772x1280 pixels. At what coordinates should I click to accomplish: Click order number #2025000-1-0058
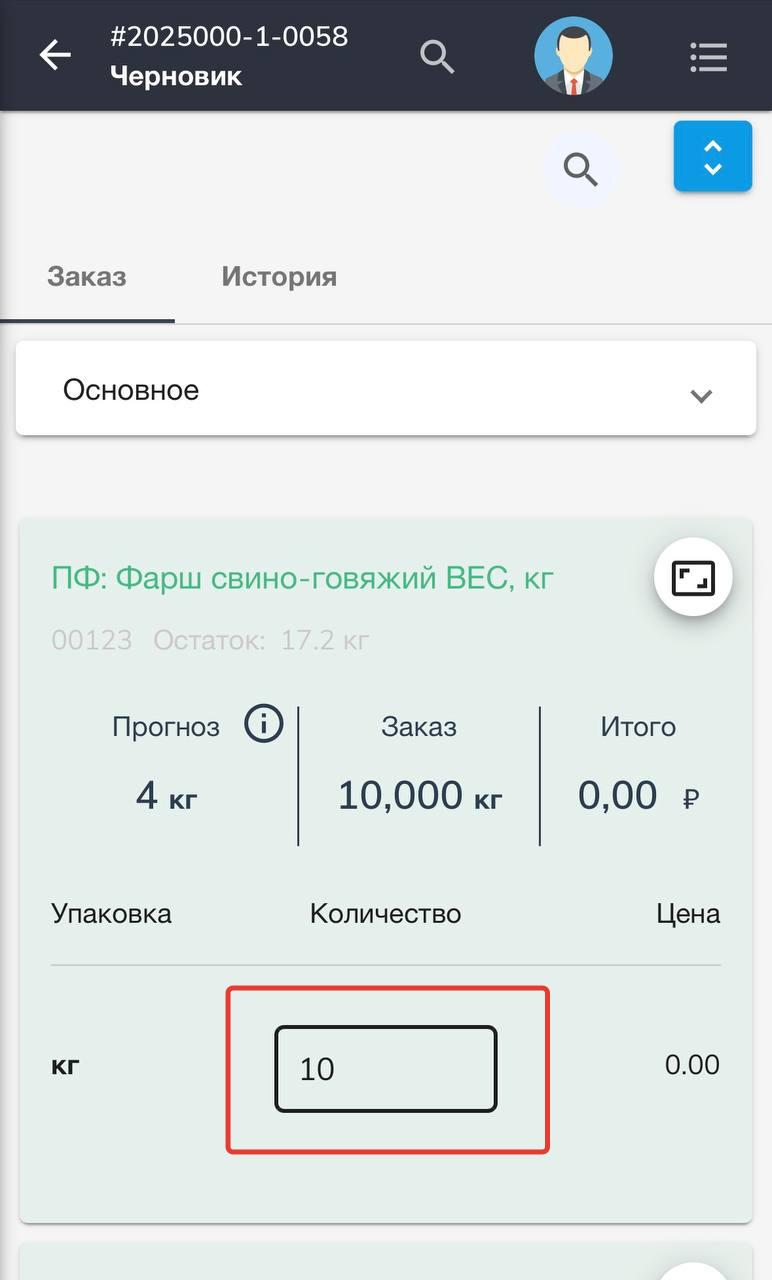coord(229,37)
